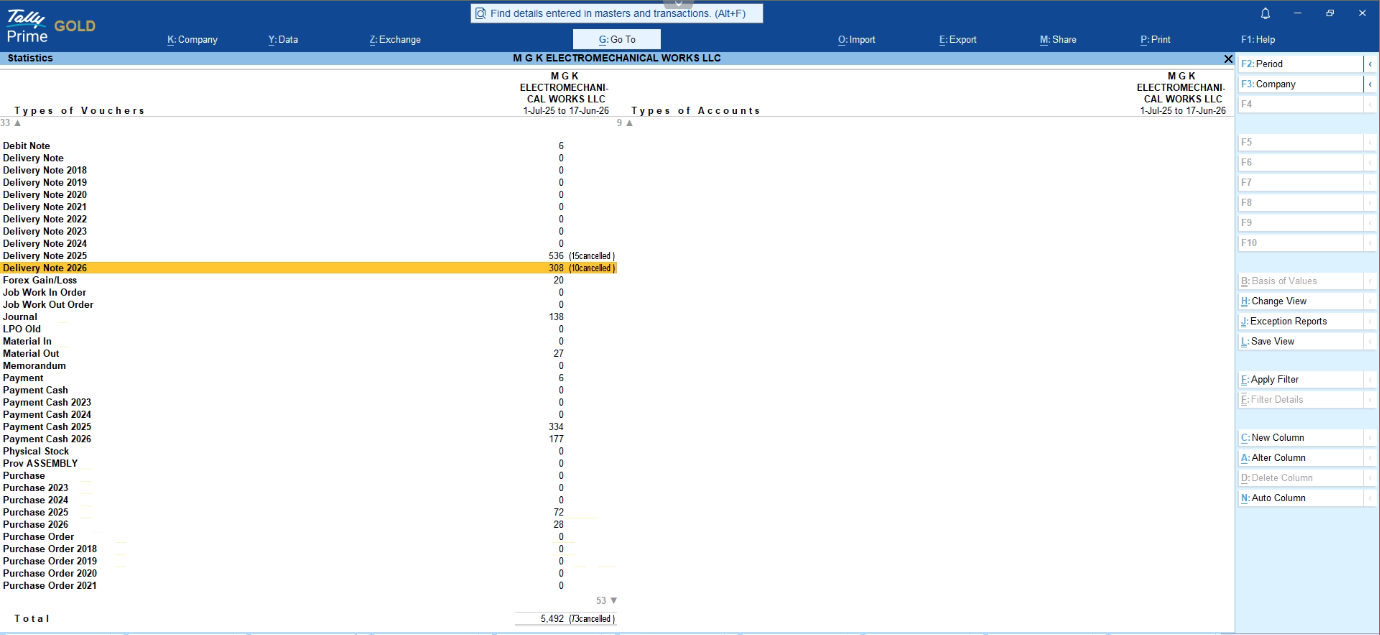Click the 536 count for Delivery Note 2025
This screenshot has height=635, width=1380.
(556, 256)
